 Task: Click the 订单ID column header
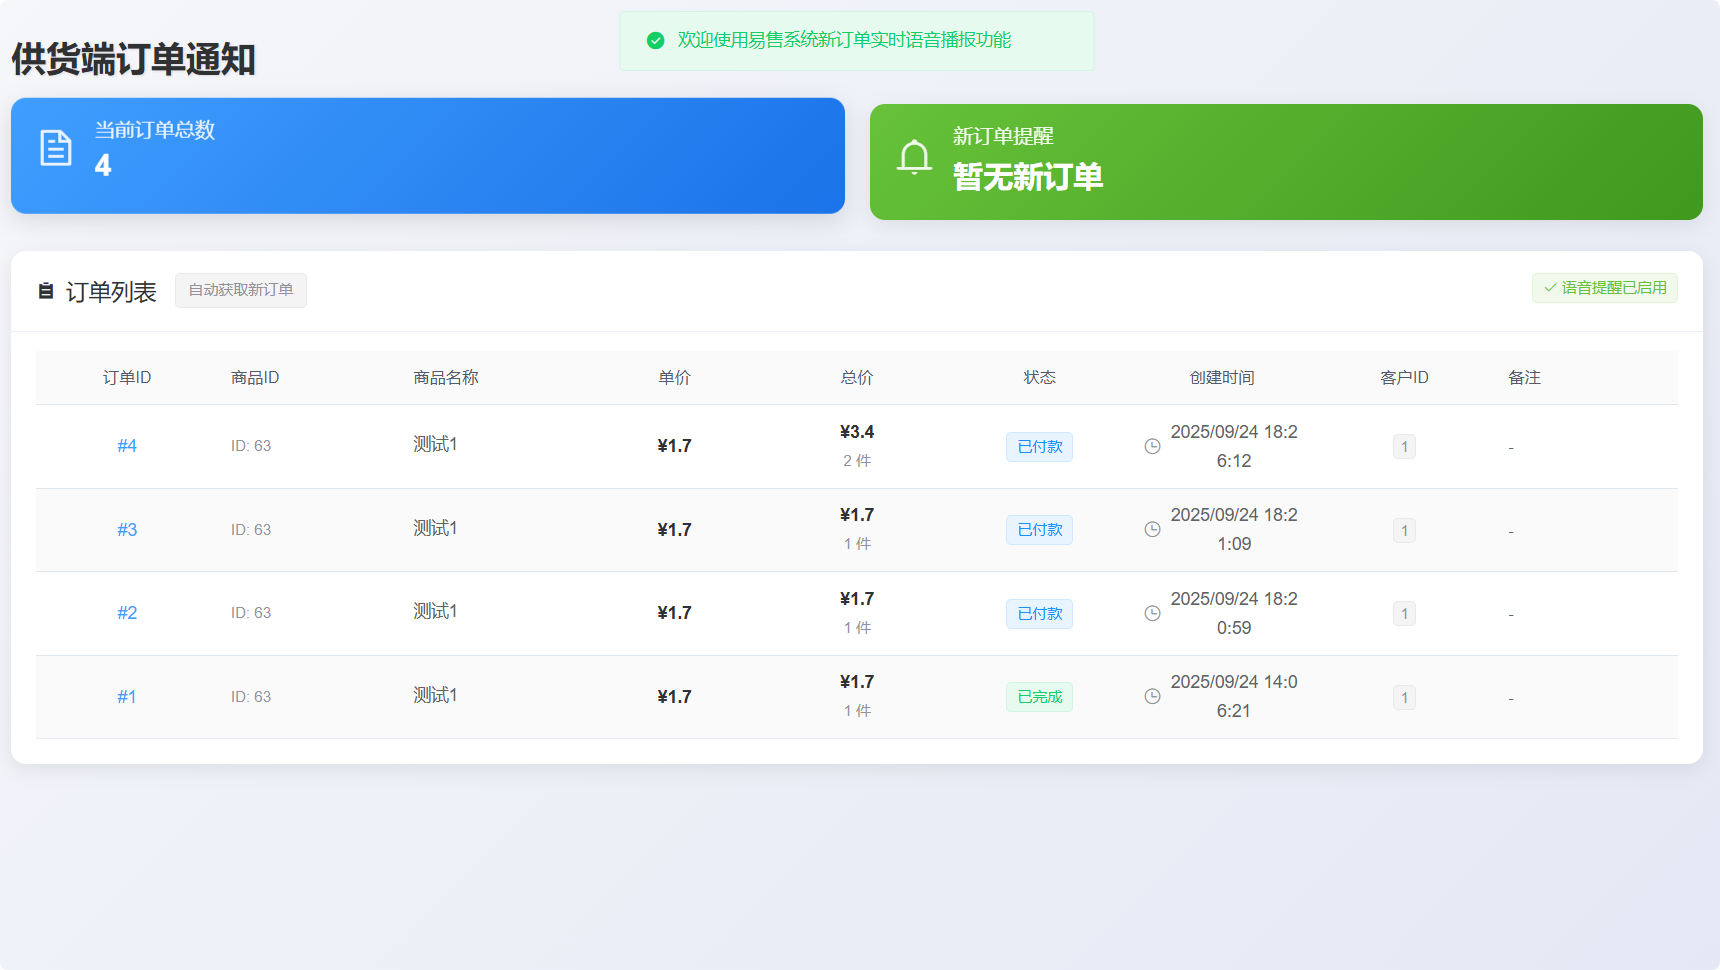pyautogui.click(x=127, y=377)
